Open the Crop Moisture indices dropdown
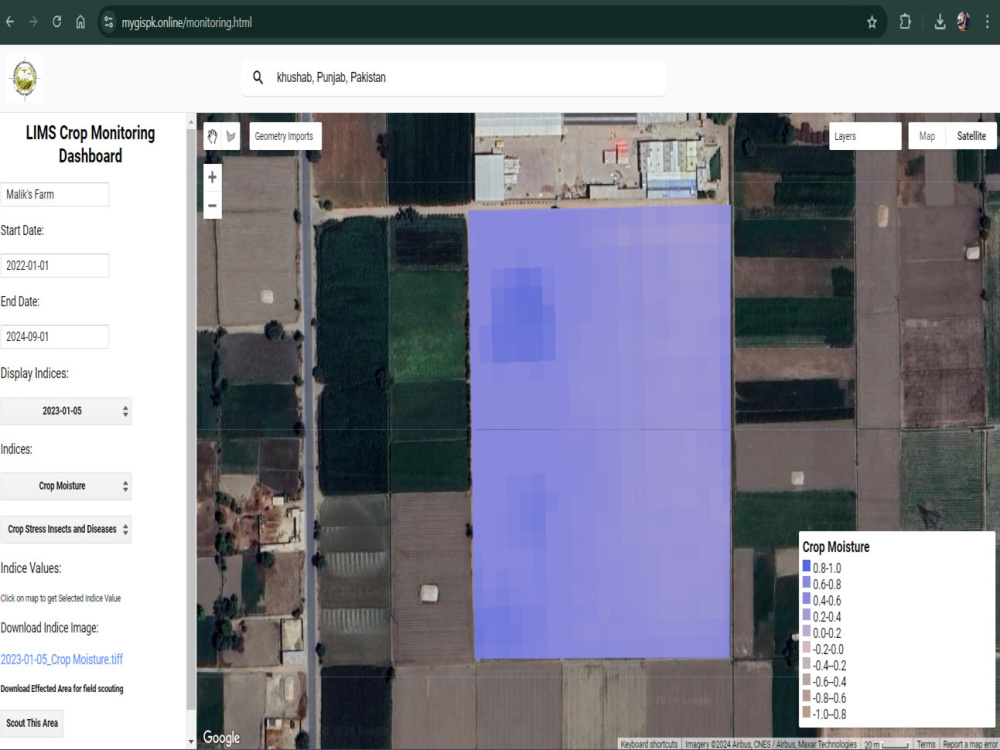The image size is (1000, 750). (66, 486)
